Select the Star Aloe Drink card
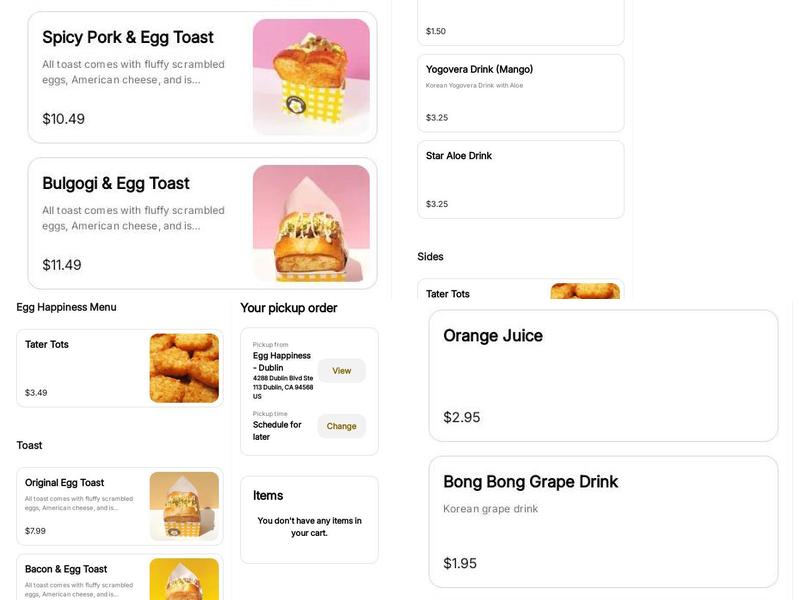The image size is (800, 600). click(520, 179)
